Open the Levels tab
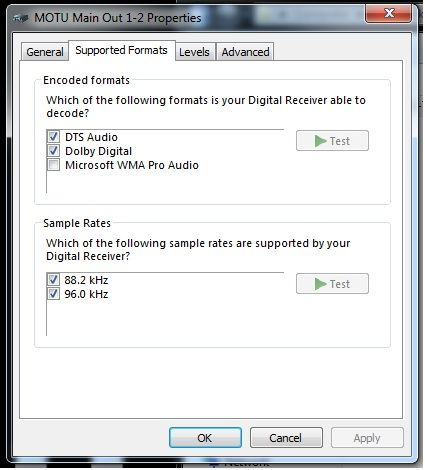 pos(194,52)
